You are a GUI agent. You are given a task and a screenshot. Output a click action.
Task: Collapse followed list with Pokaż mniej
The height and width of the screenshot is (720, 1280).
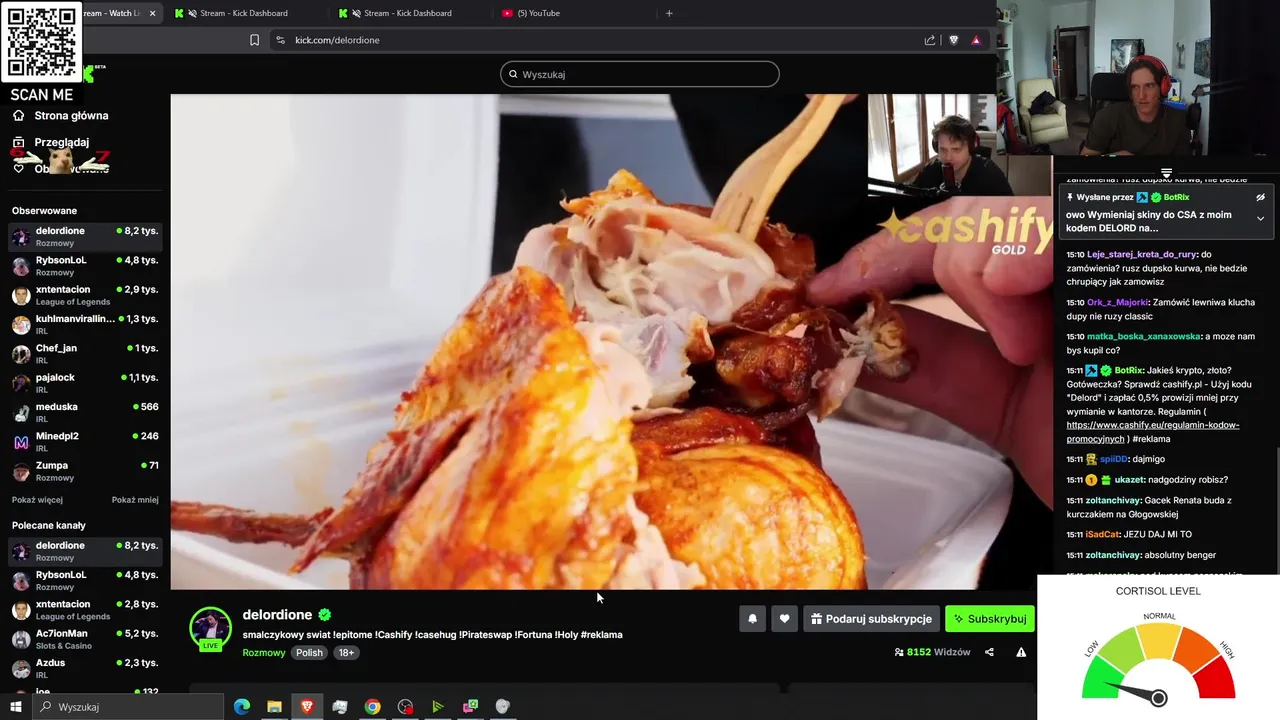point(135,500)
